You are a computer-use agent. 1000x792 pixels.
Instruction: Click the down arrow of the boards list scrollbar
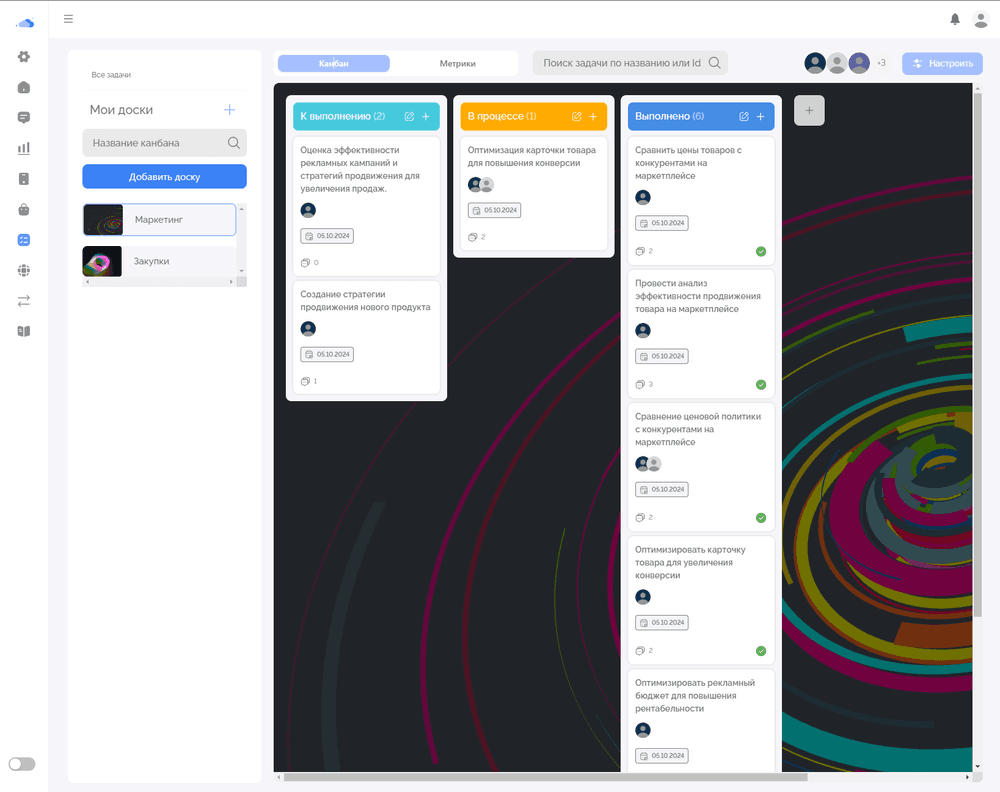pos(242,271)
